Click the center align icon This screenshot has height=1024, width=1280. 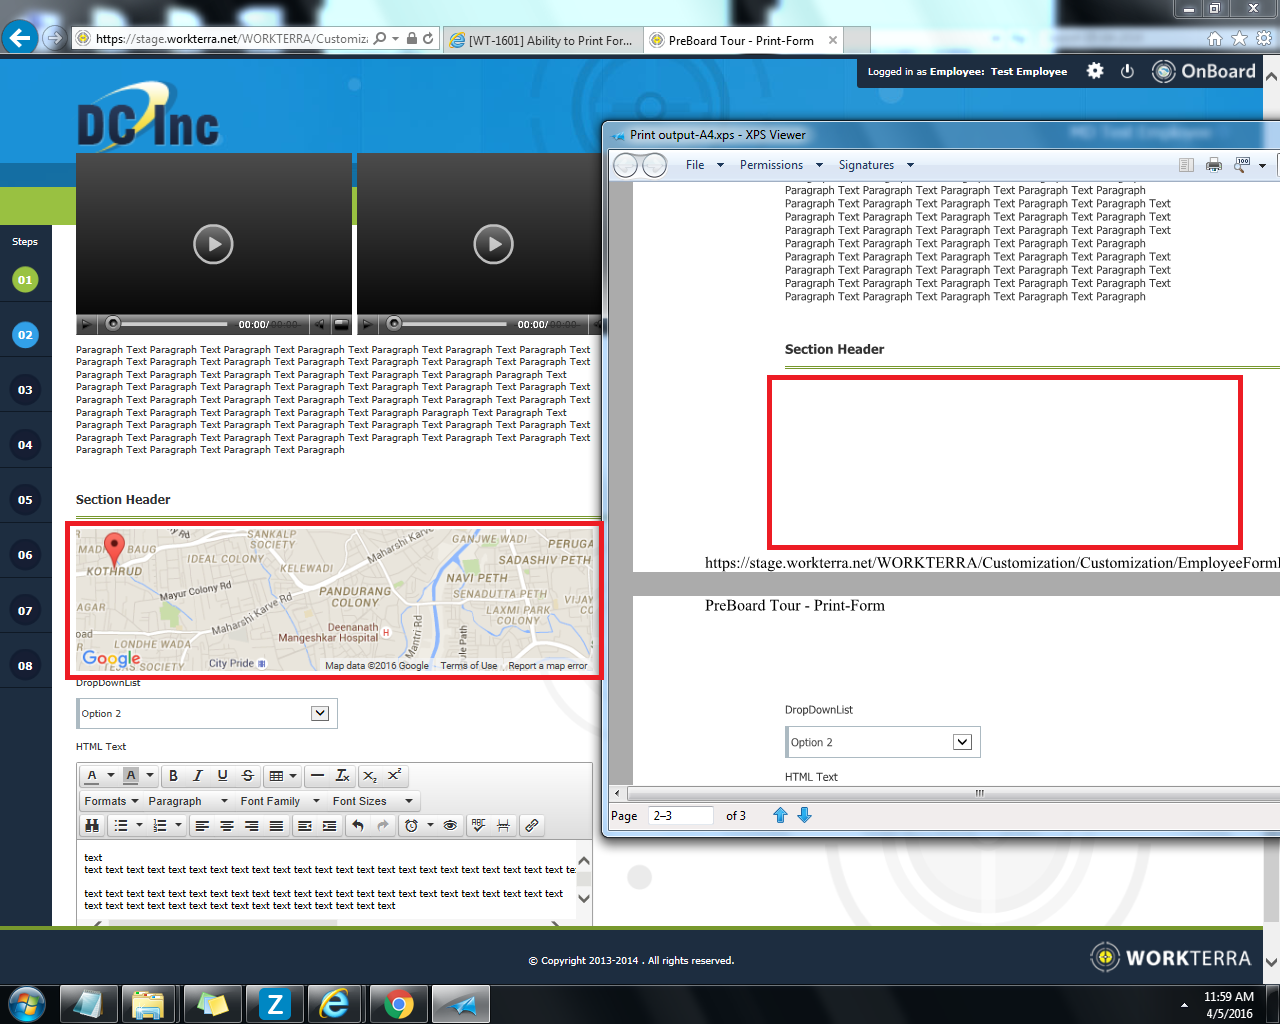click(x=227, y=826)
